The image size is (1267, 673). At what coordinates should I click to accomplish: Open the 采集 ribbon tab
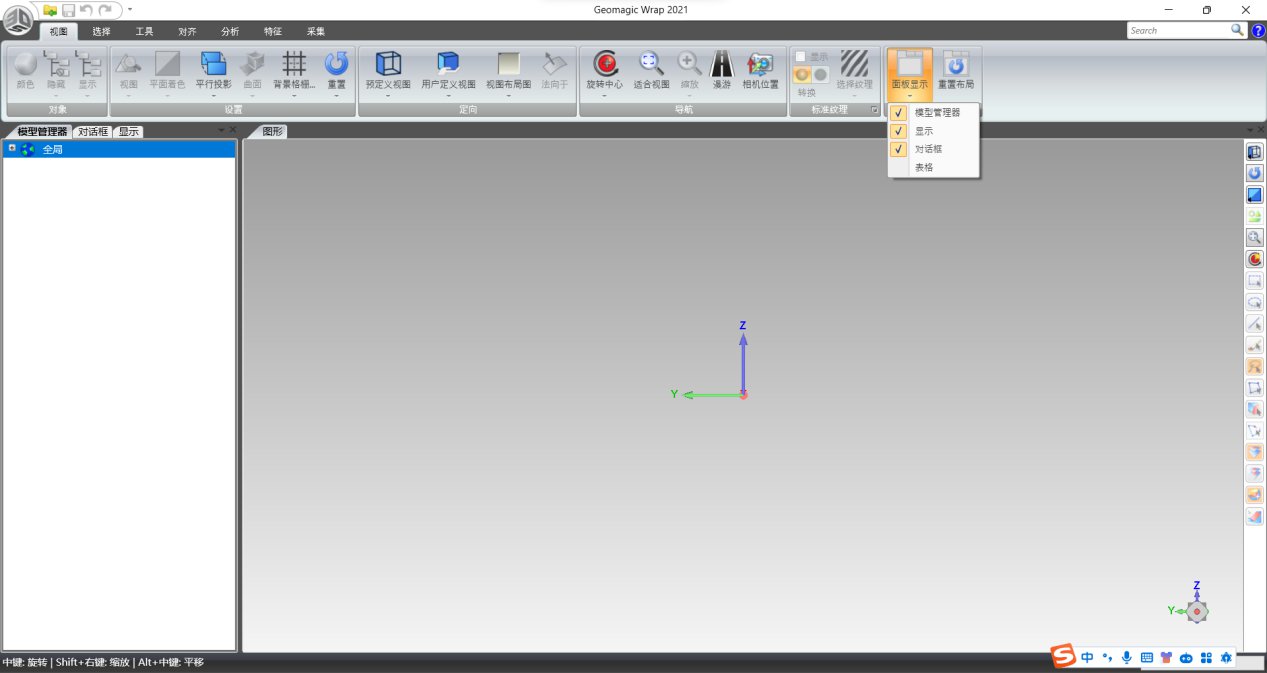(316, 31)
